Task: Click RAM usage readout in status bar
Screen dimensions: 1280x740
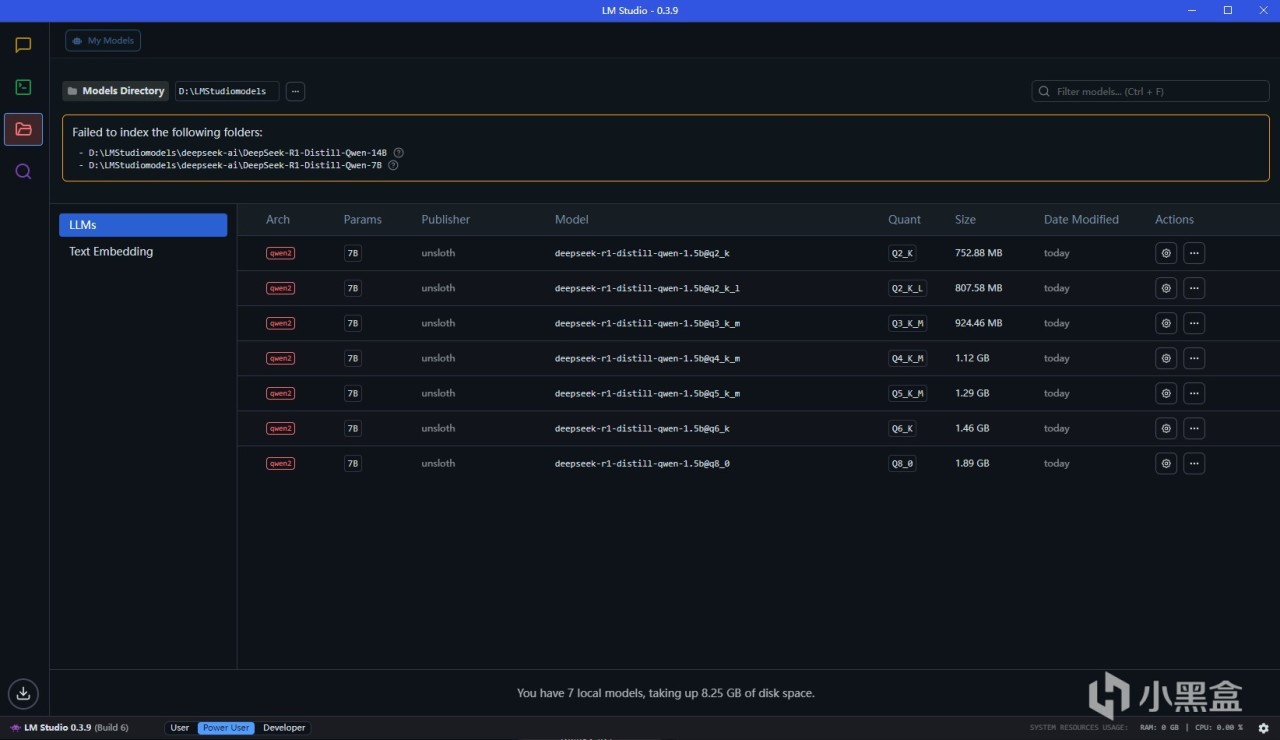Action: pos(1159,728)
